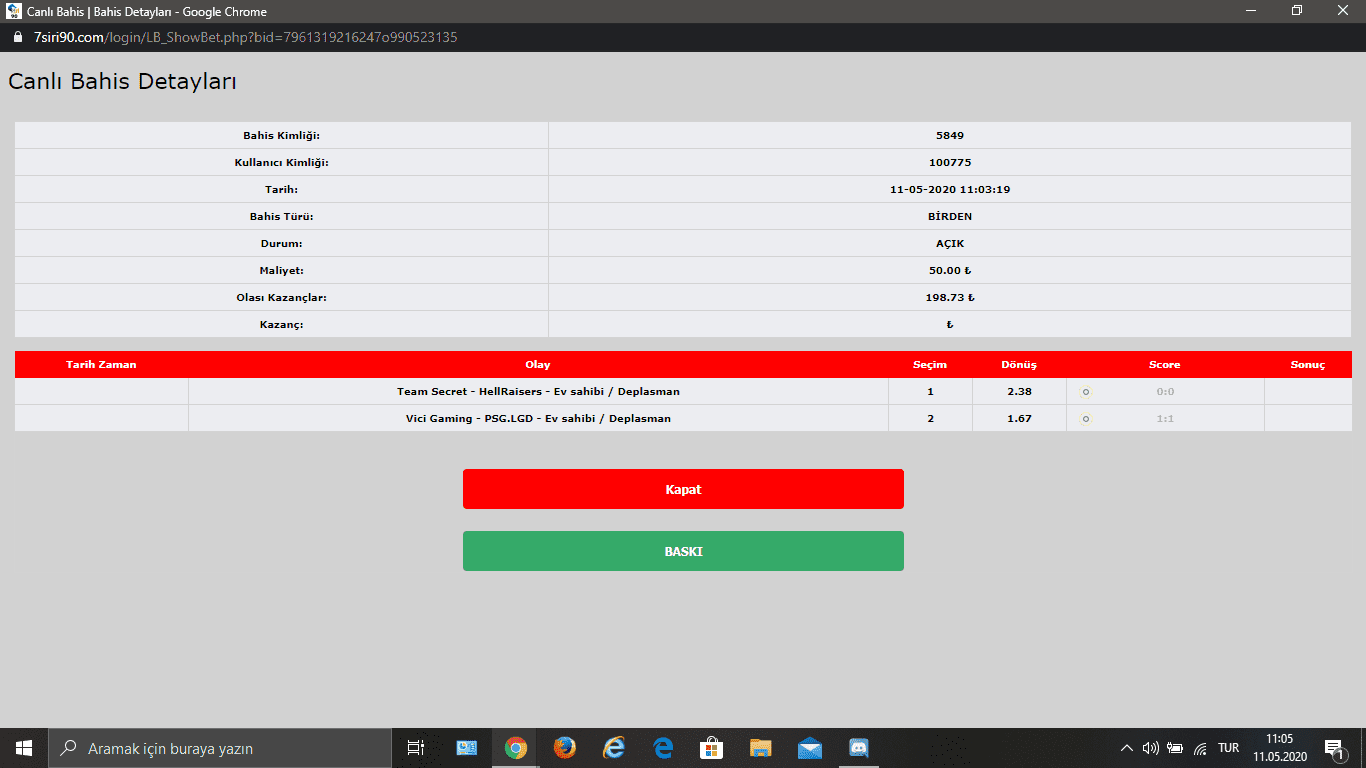
Task: Click the battery power tray icon
Action: (x=1175, y=748)
